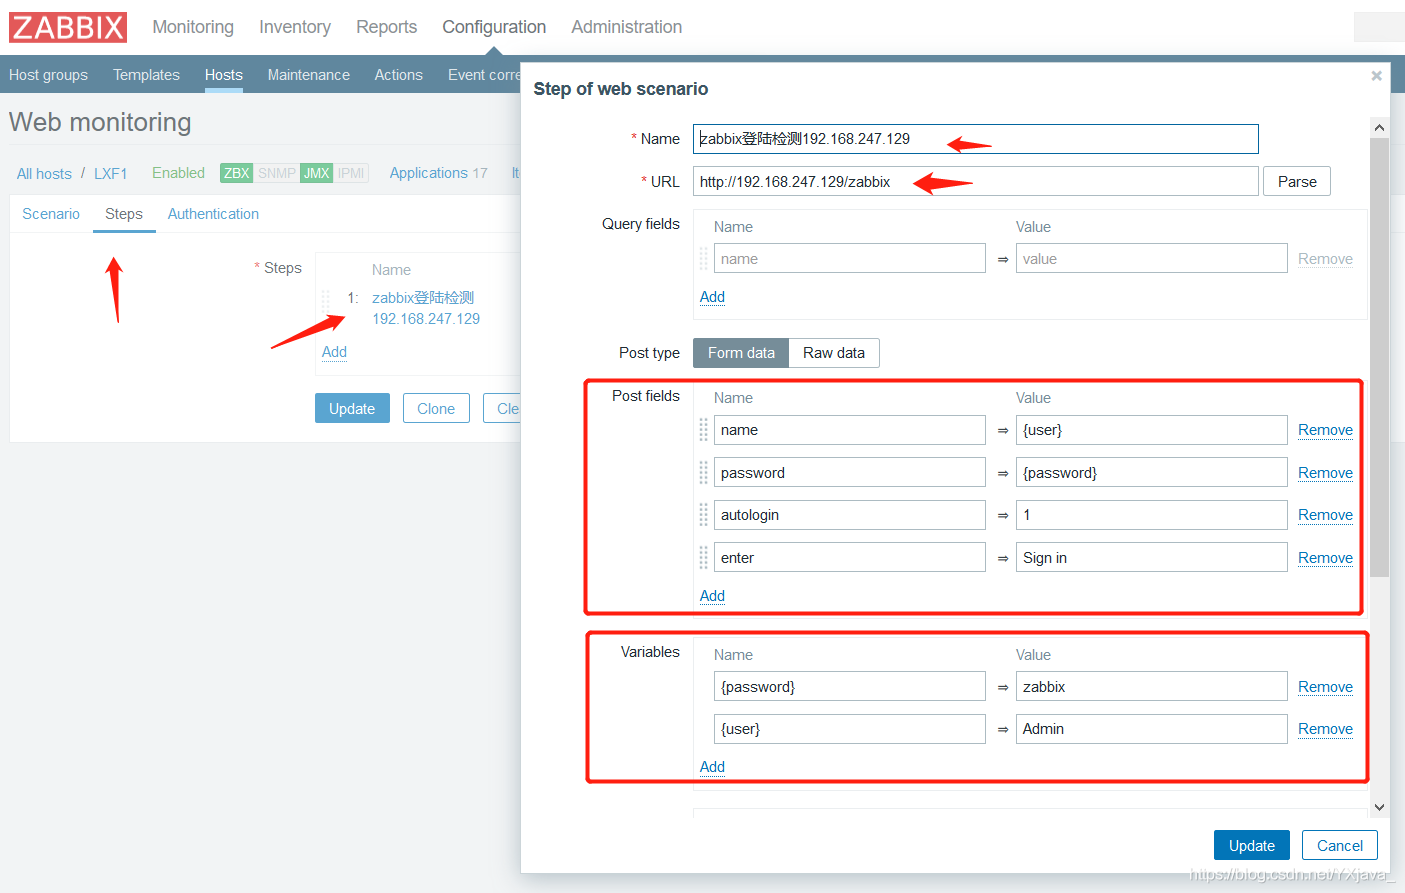Click the URL input field

[975, 181]
